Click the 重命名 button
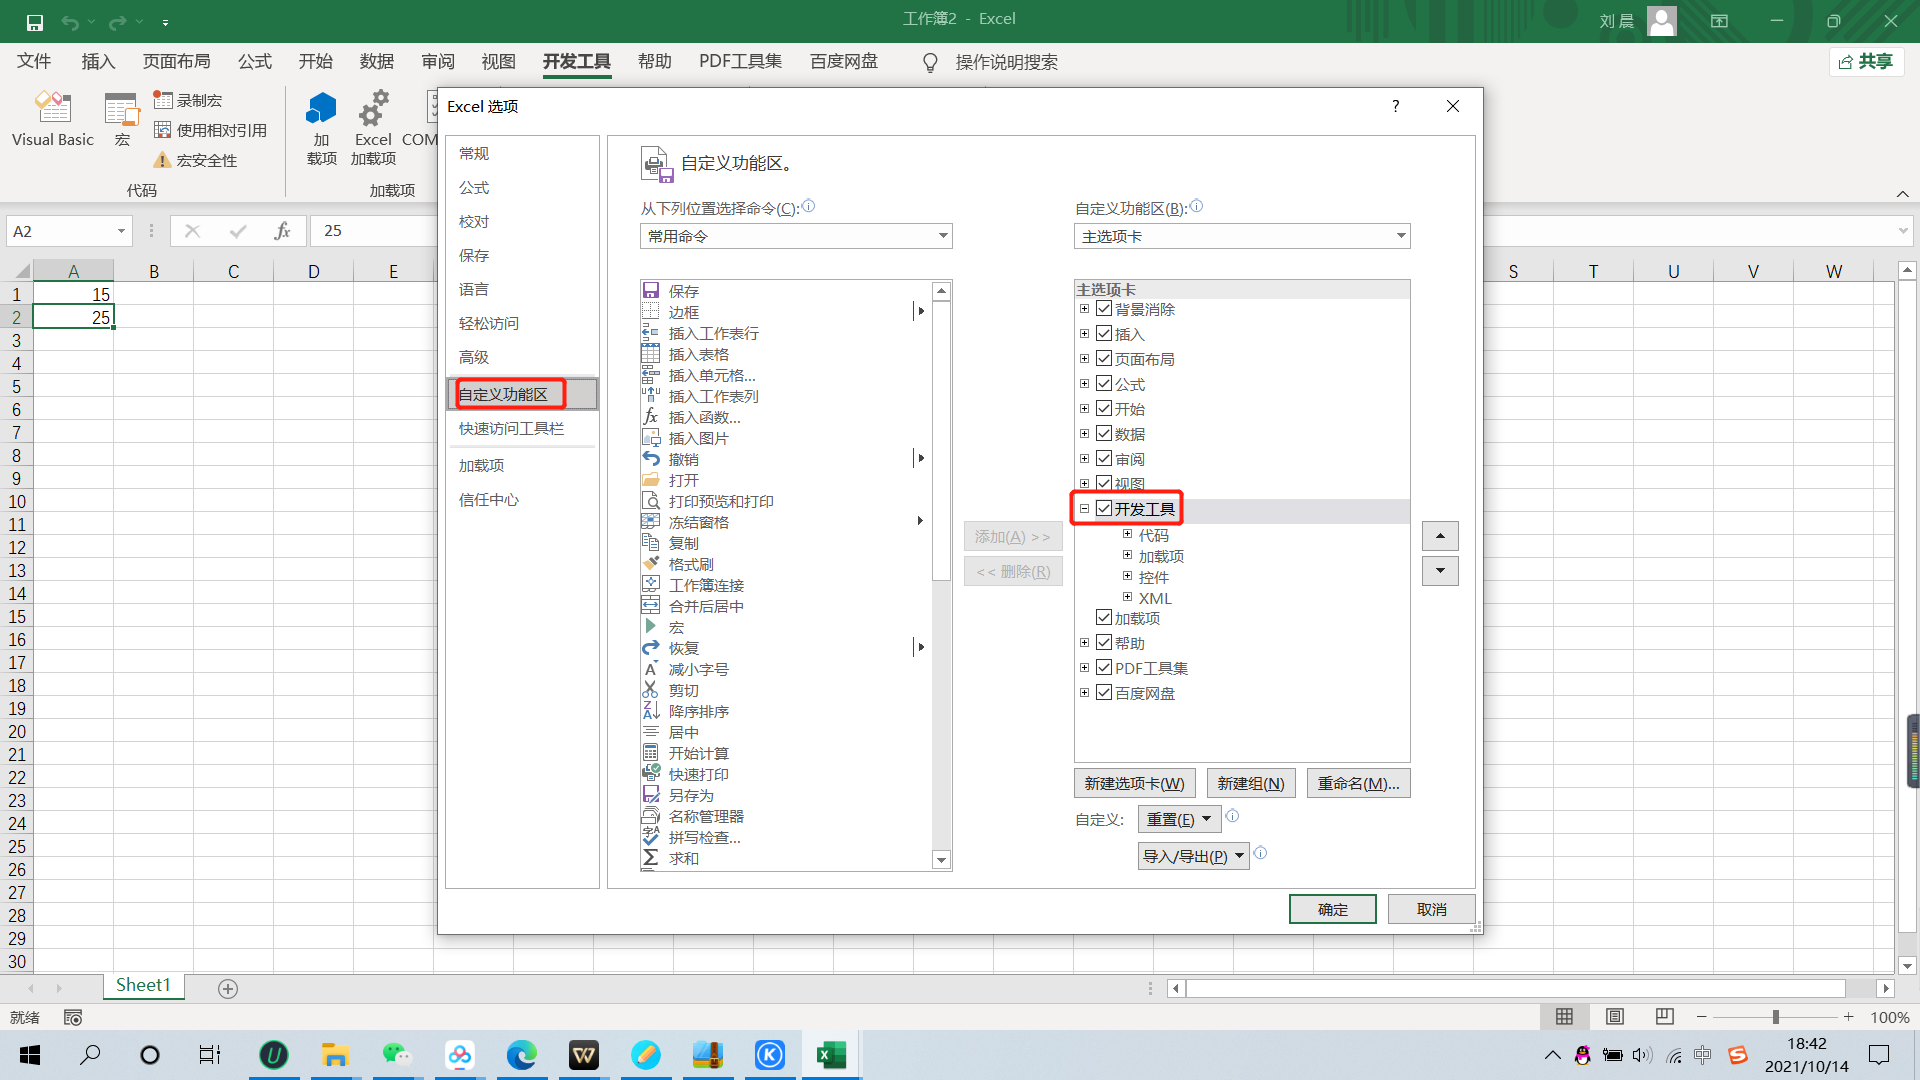 pyautogui.click(x=1358, y=783)
